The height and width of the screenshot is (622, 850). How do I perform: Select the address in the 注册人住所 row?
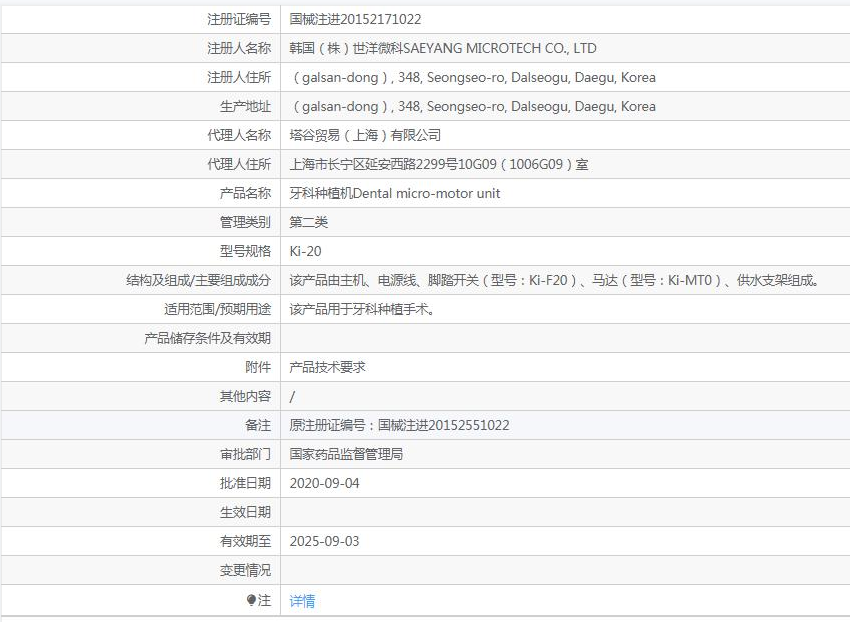(x=473, y=78)
